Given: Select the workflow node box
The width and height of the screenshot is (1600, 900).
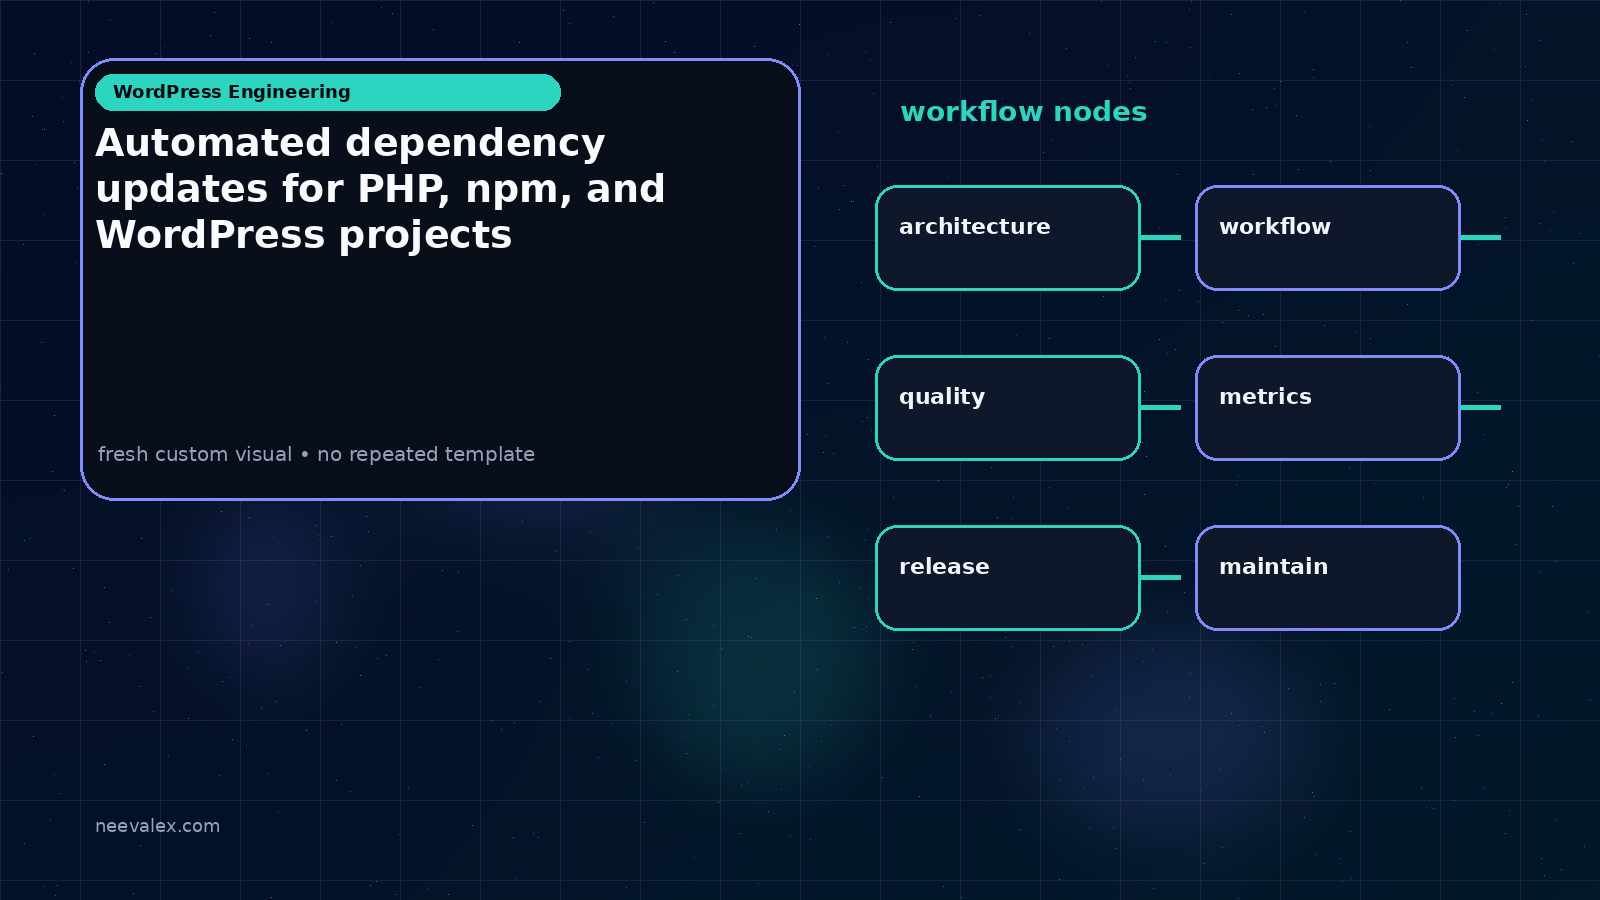Looking at the screenshot, I should pos(1328,238).
